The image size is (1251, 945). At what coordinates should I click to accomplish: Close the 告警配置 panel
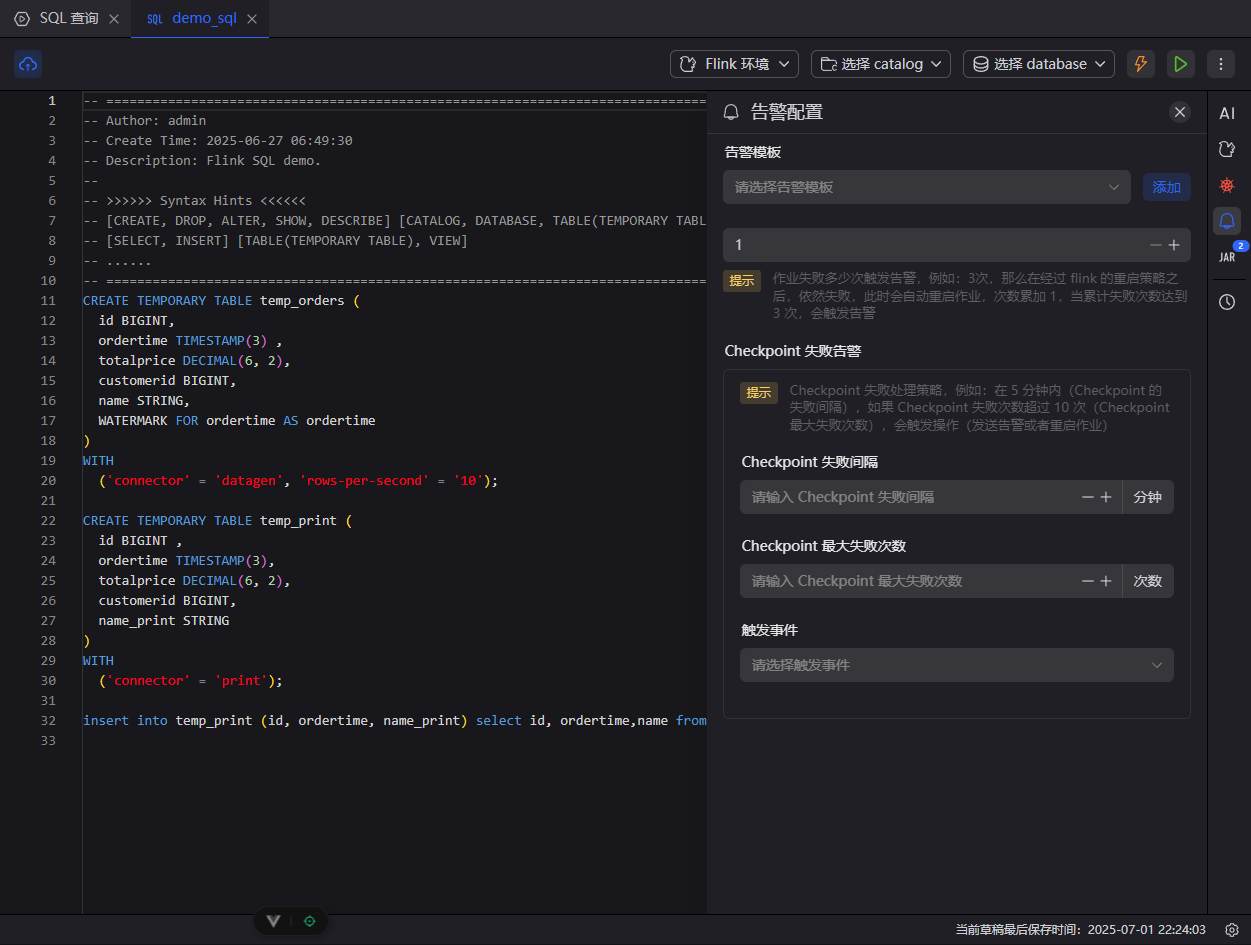point(1180,112)
